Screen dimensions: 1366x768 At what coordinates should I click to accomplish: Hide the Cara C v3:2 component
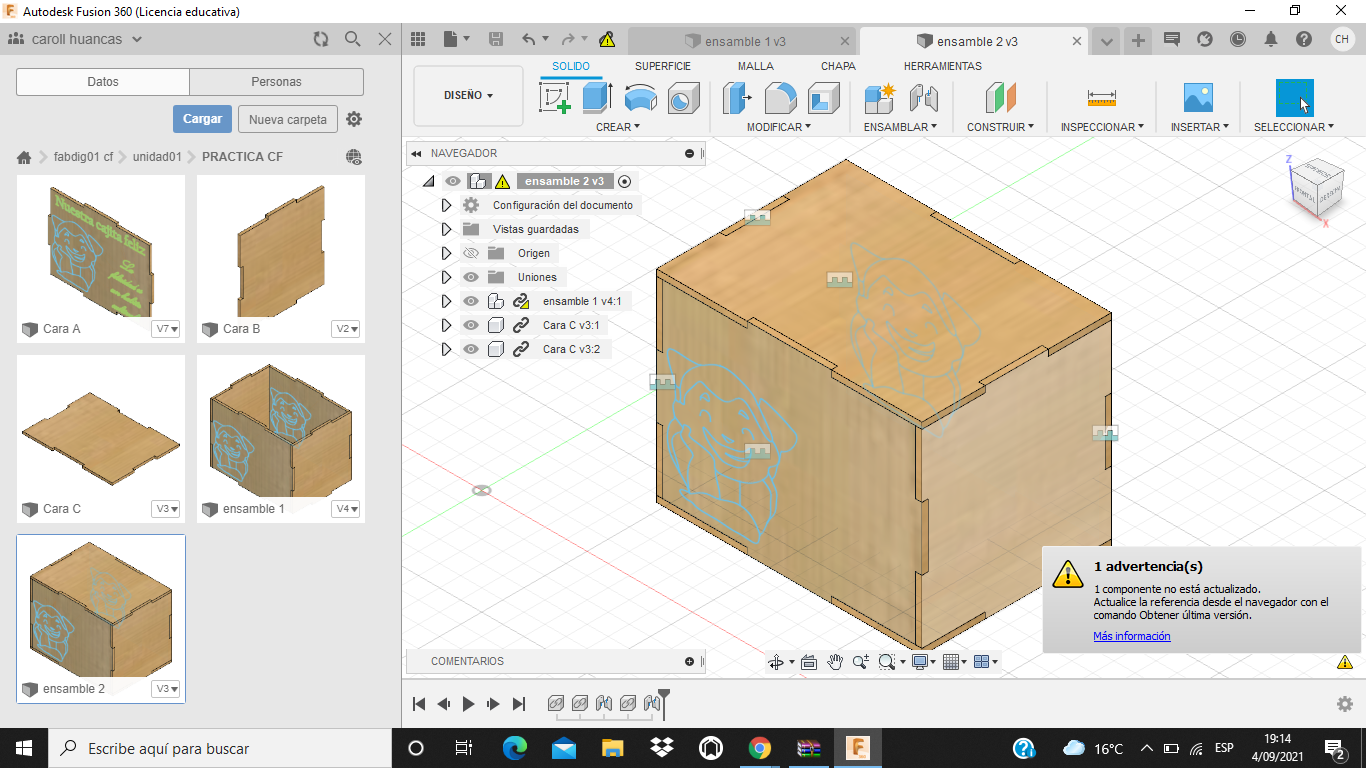pyautogui.click(x=471, y=349)
